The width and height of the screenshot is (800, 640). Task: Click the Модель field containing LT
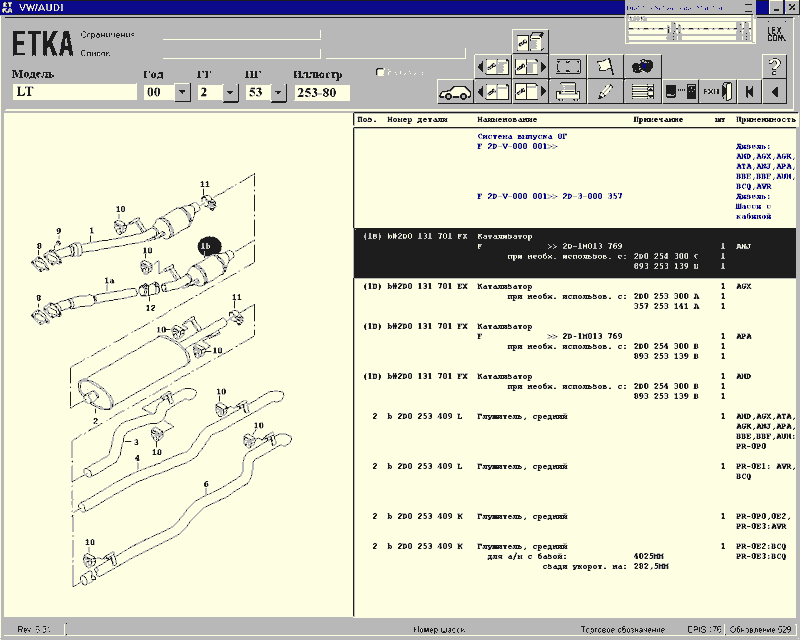click(74, 92)
